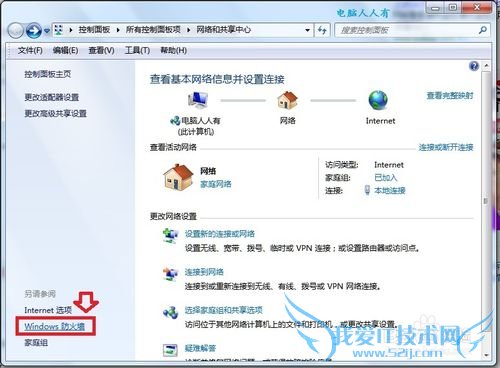
Task: Click scrollbar up arrow in content pane
Action: point(486,66)
